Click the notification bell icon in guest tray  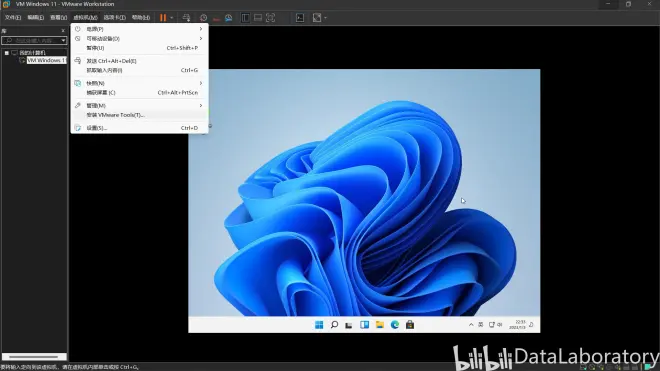531,325
